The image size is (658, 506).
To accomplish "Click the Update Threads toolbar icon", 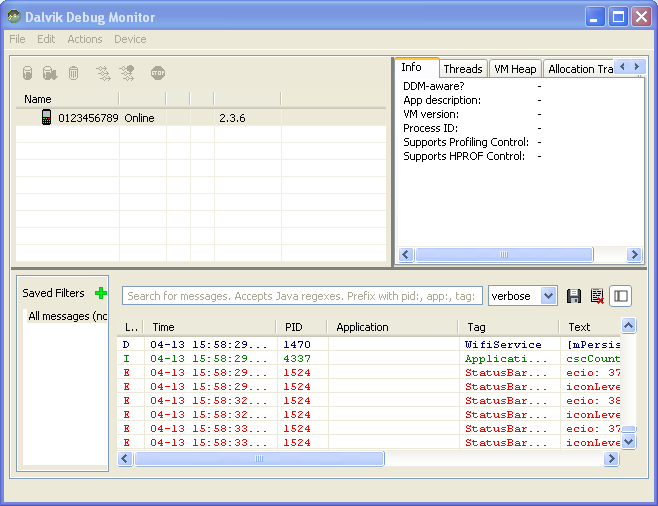I will coord(103,73).
